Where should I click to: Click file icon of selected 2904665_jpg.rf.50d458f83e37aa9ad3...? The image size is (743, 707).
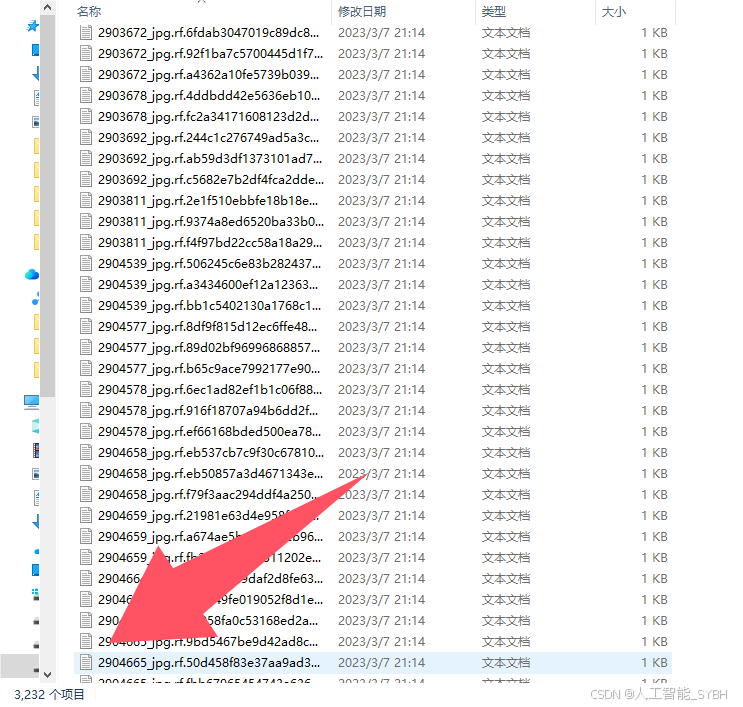coord(86,662)
